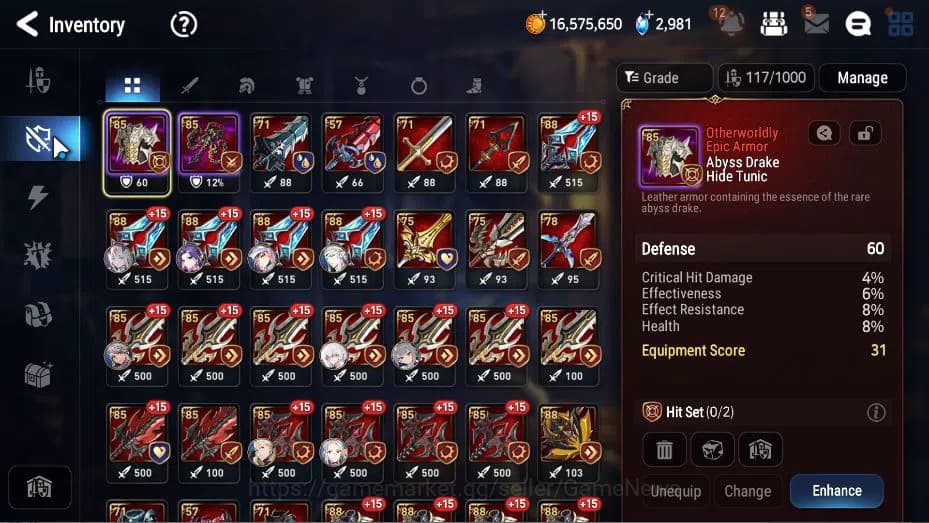Open the Grade sort dropdown
The image size is (929, 523).
(664, 78)
